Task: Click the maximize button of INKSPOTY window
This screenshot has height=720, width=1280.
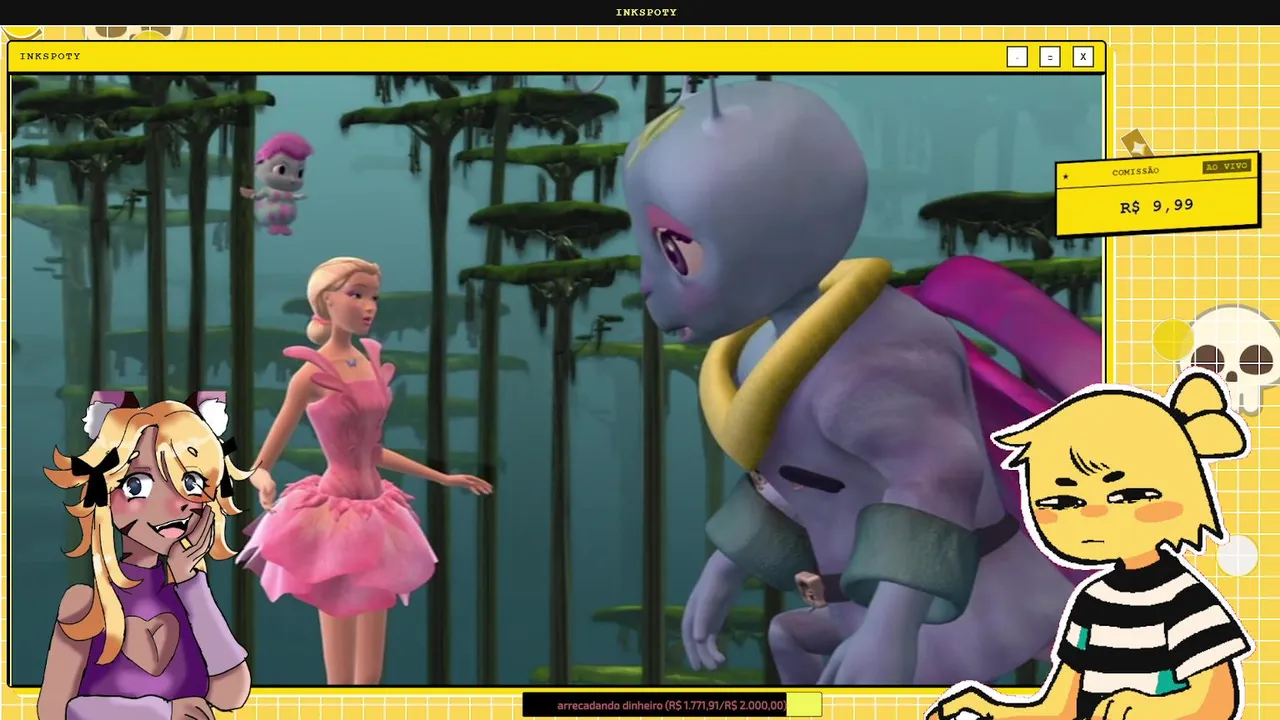Action: click(x=1050, y=57)
